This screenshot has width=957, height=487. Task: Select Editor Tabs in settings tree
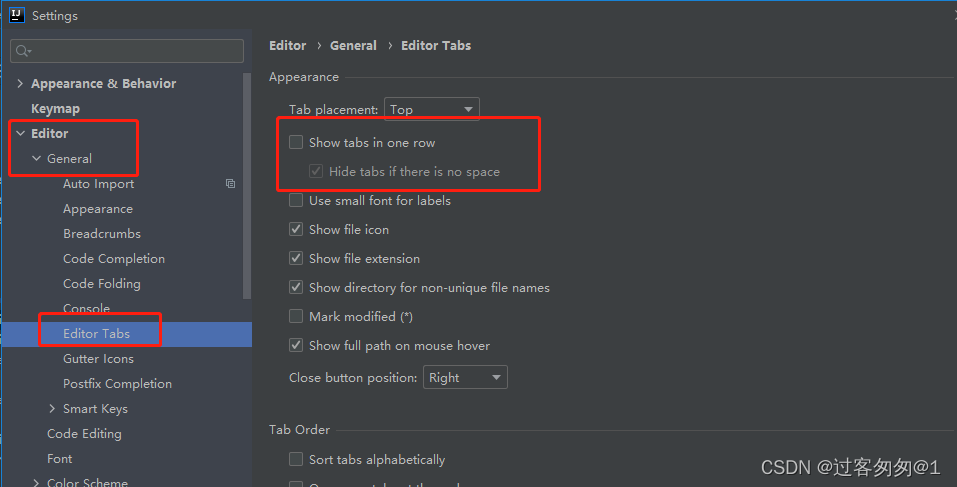pos(96,334)
